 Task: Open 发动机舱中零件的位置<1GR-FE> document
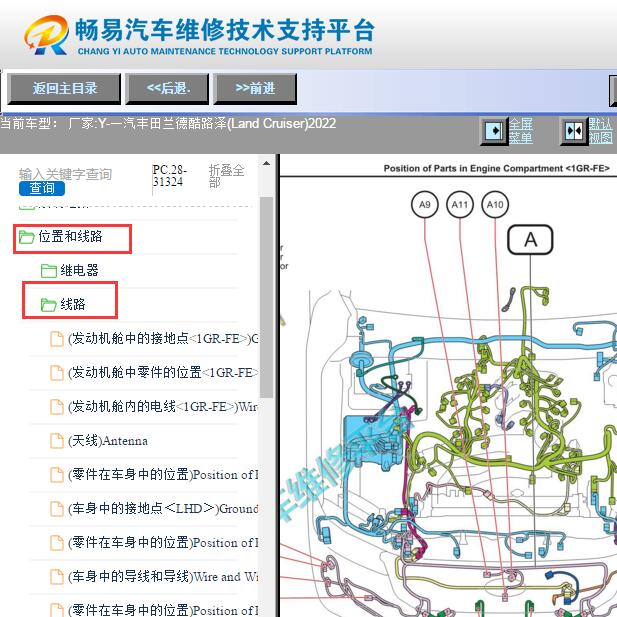pyautogui.click(x=163, y=373)
